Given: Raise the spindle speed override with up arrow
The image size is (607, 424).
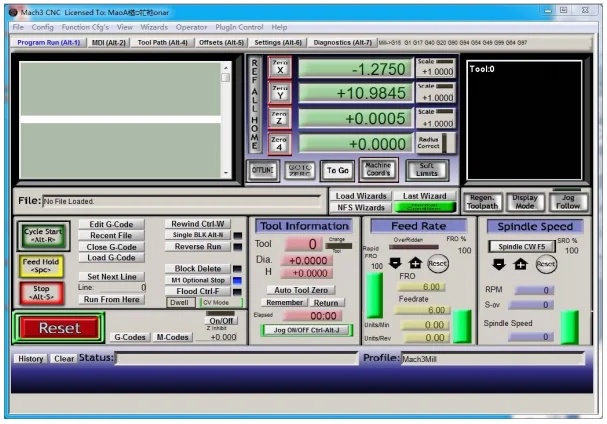Looking at the screenshot, I should click(x=522, y=265).
